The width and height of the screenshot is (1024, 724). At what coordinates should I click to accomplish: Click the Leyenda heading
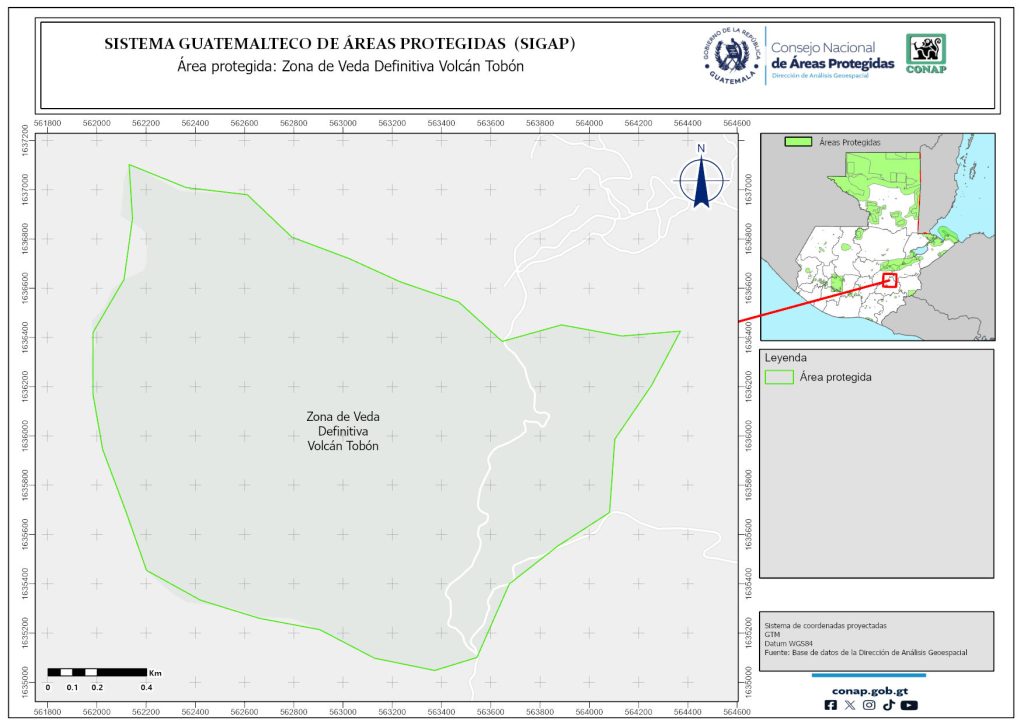(785, 357)
